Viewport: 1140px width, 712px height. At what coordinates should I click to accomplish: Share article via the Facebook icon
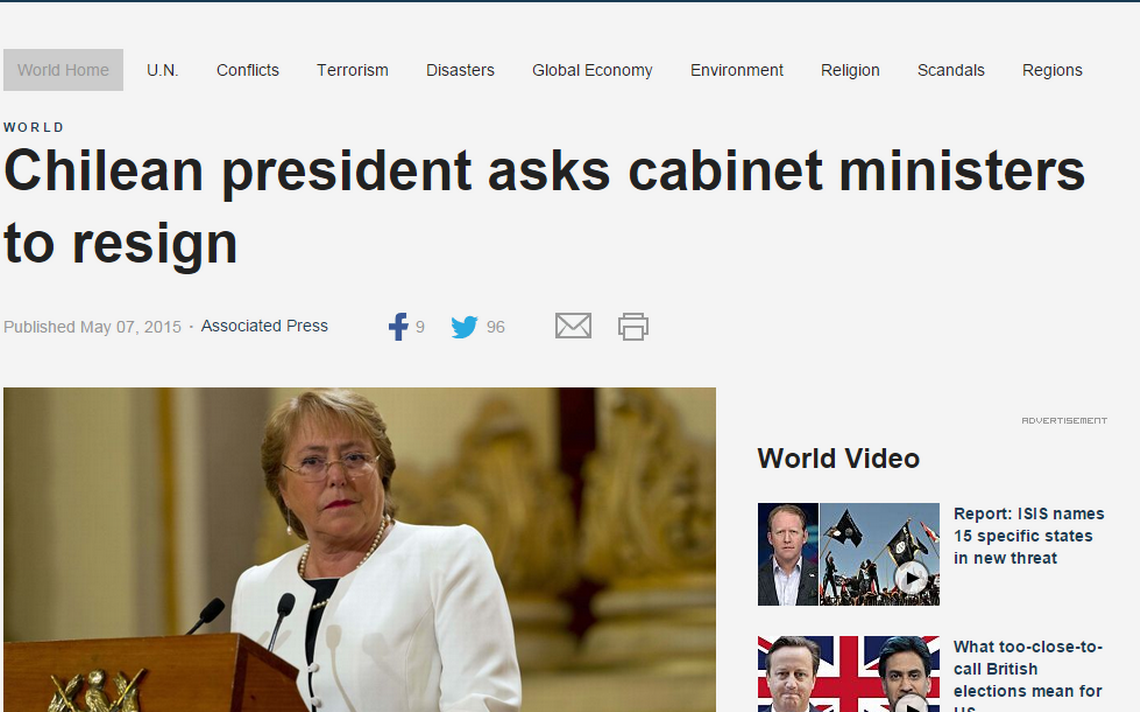coord(398,327)
